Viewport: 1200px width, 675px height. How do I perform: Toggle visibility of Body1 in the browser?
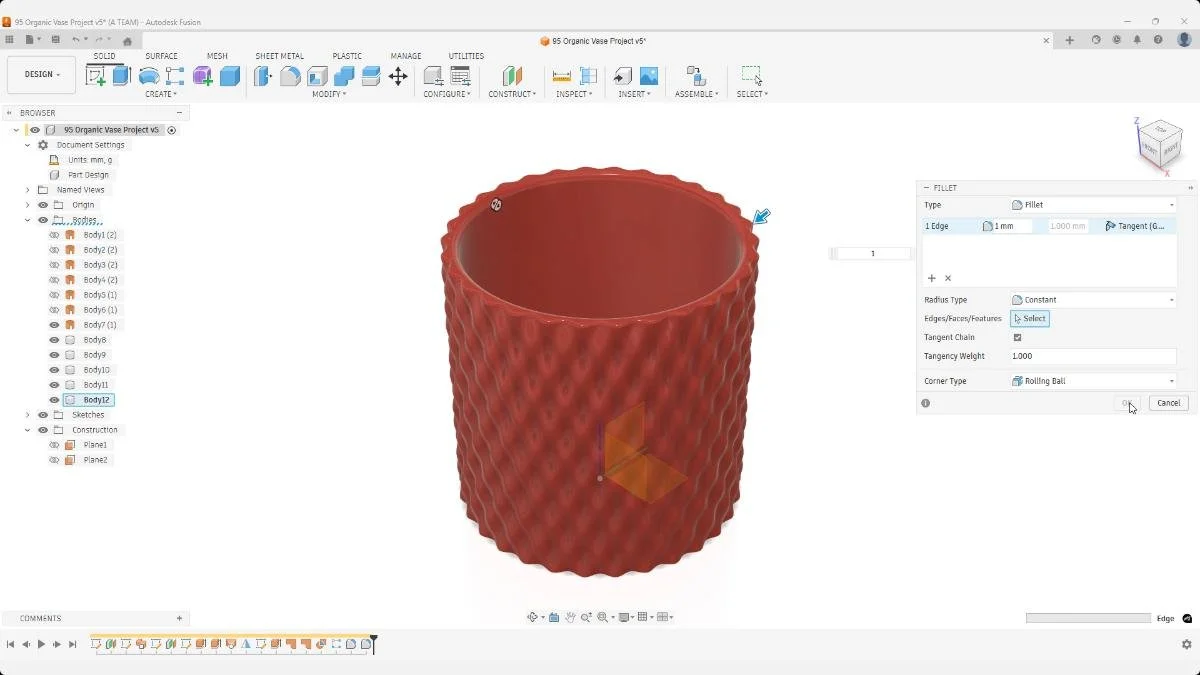pos(54,234)
